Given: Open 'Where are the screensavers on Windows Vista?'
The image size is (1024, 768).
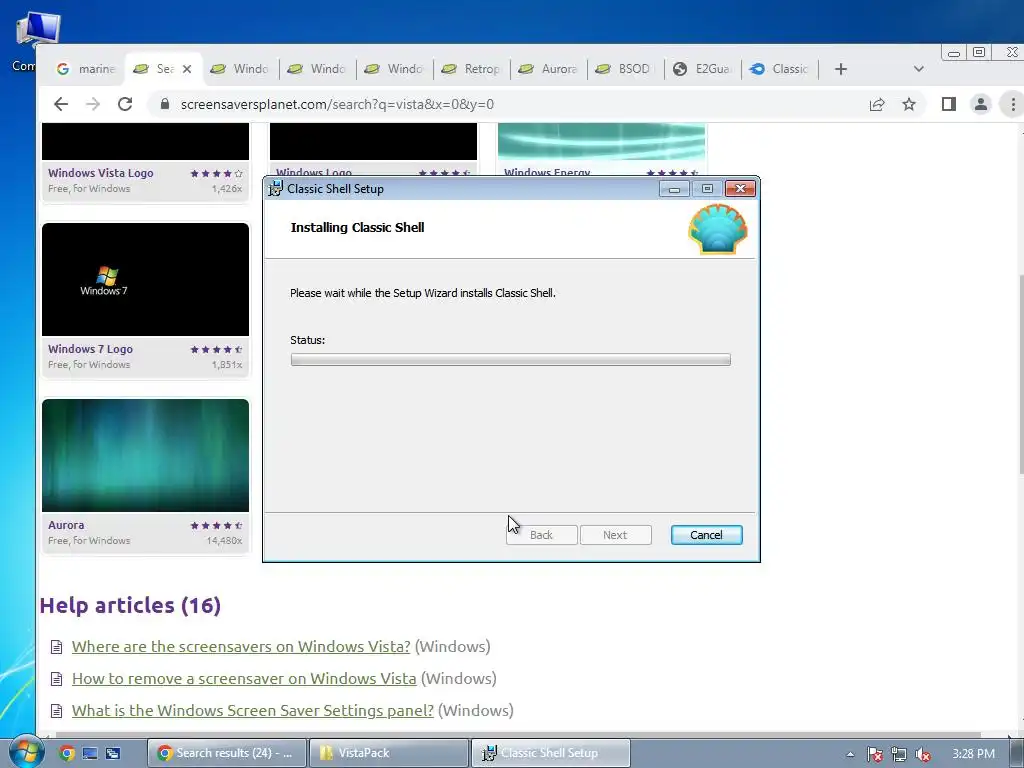Looking at the screenshot, I should (x=241, y=647).
